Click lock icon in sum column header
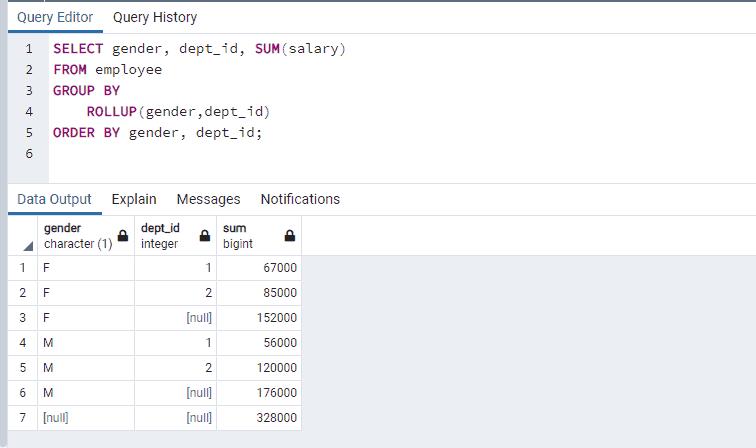 (x=289, y=236)
